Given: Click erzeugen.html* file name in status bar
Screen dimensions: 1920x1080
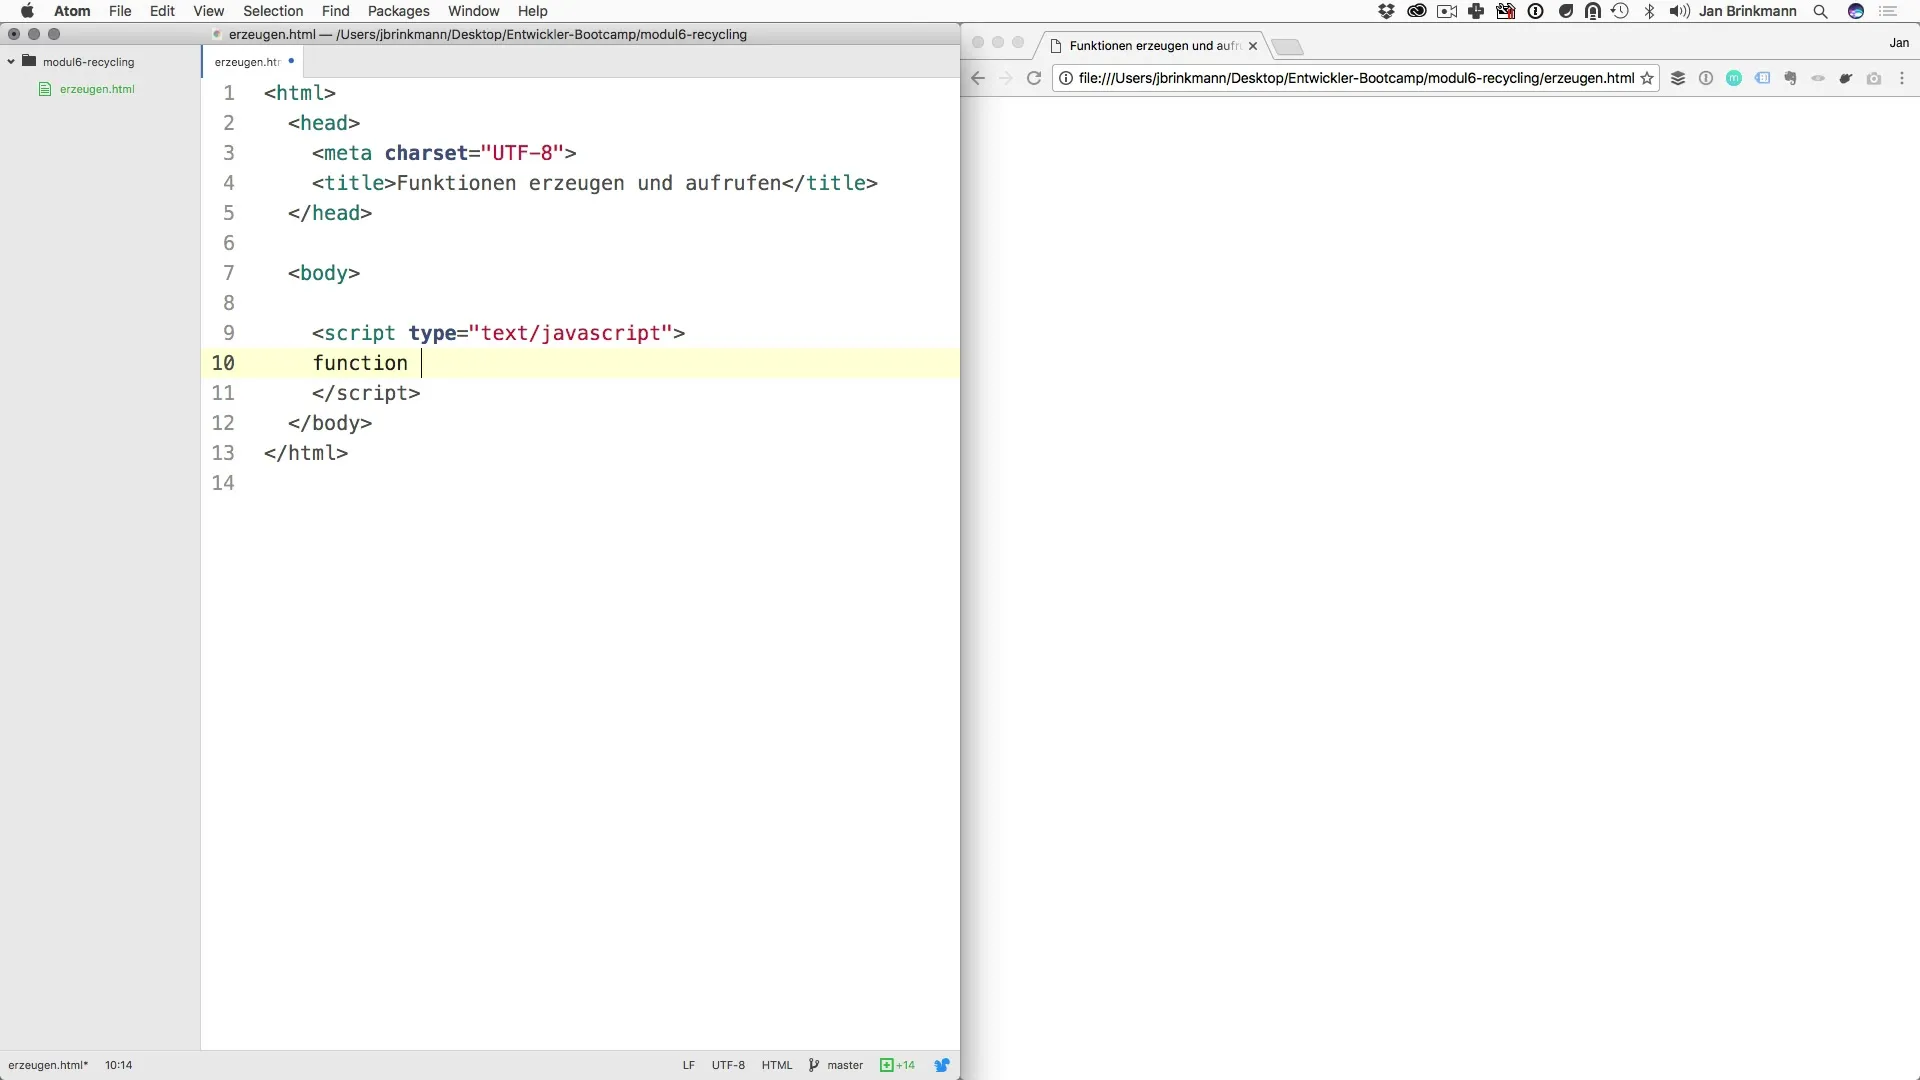Looking at the screenshot, I should 48,1065.
